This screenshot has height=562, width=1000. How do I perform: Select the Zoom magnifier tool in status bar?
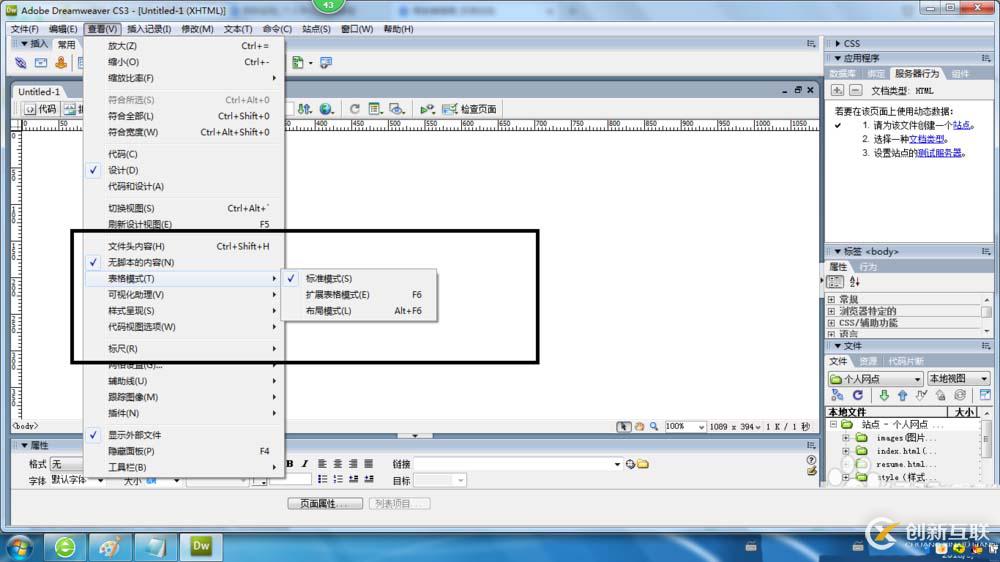pos(654,427)
